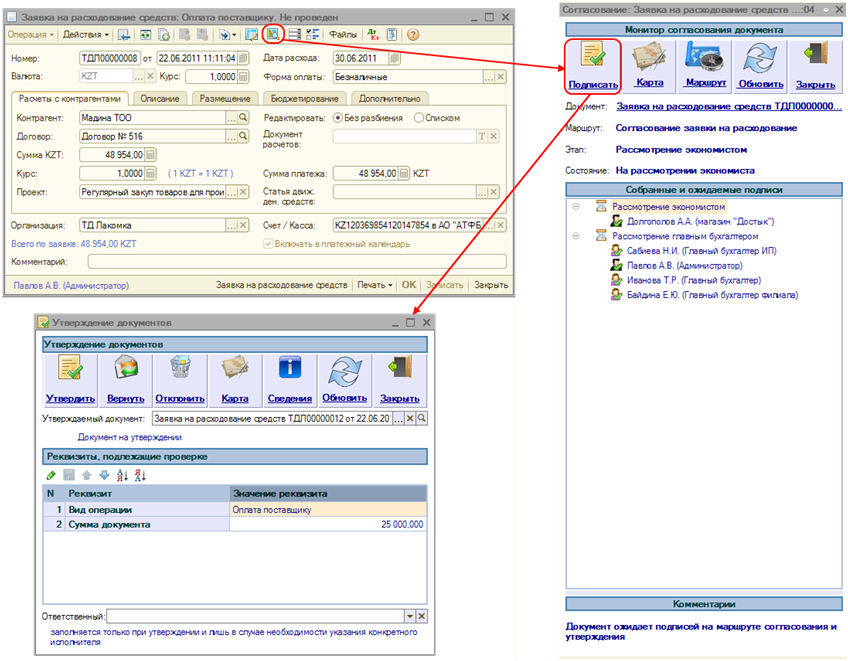Select the Списком radio button

[x=419, y=118]
